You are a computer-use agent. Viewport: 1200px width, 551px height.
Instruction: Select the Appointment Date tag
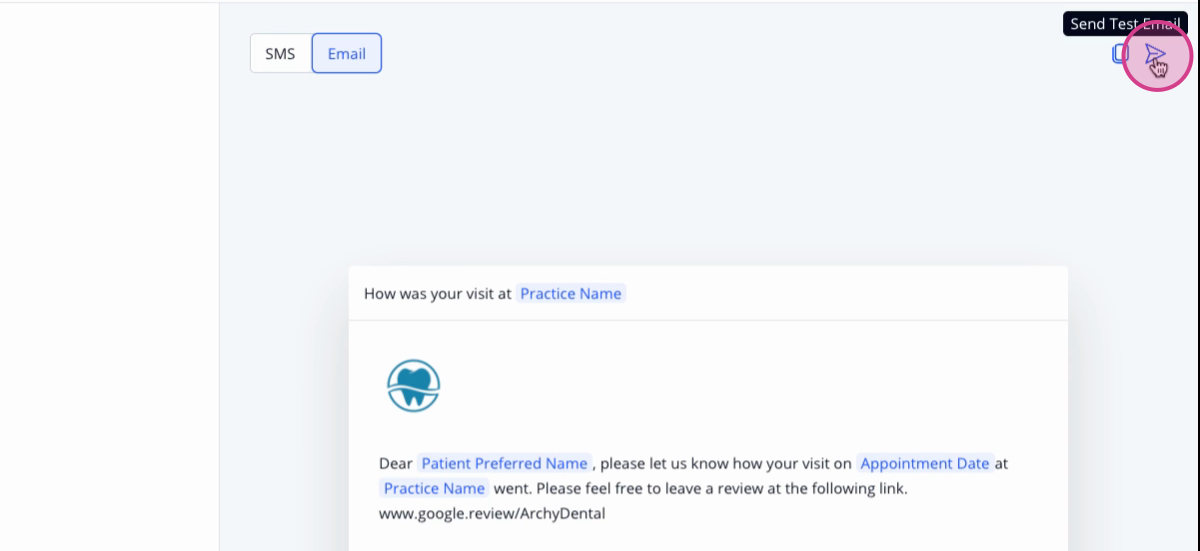tap(925, 463)
